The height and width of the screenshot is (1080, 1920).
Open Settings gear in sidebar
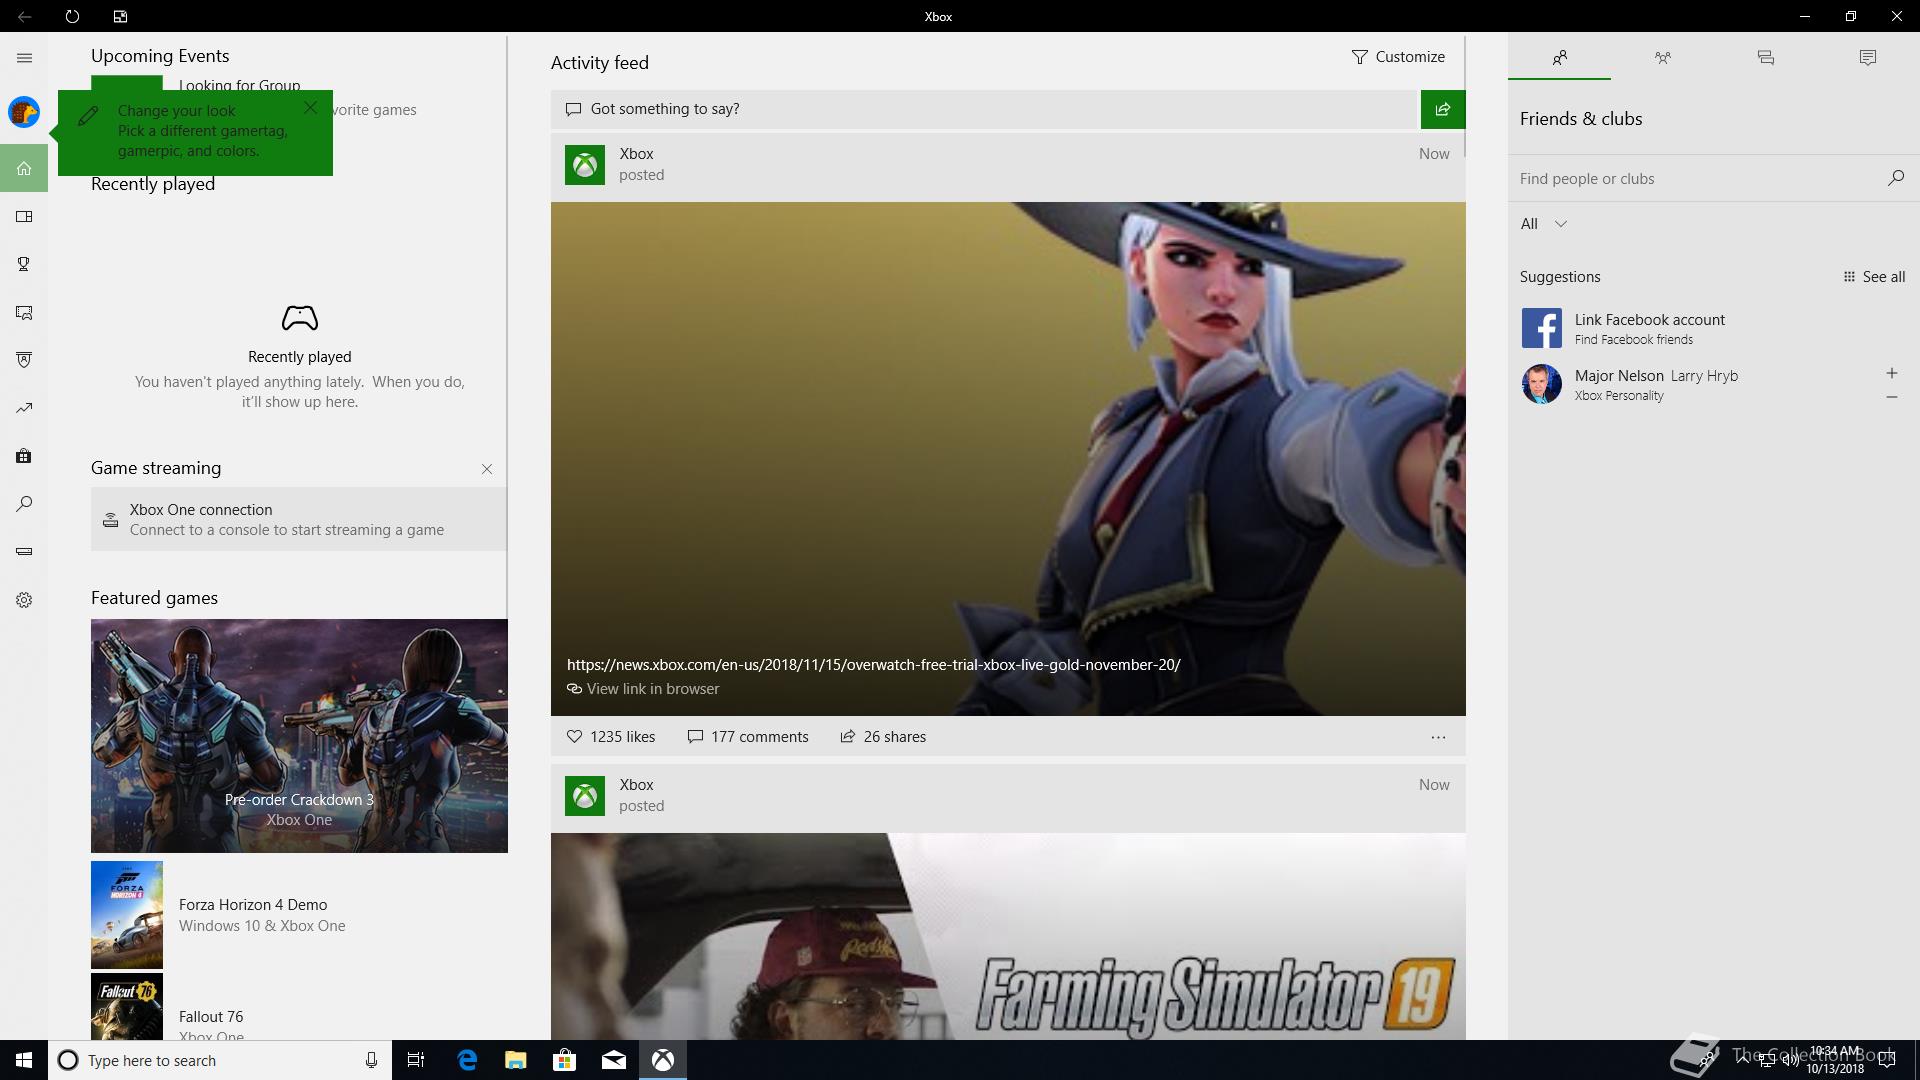point(24,600)
